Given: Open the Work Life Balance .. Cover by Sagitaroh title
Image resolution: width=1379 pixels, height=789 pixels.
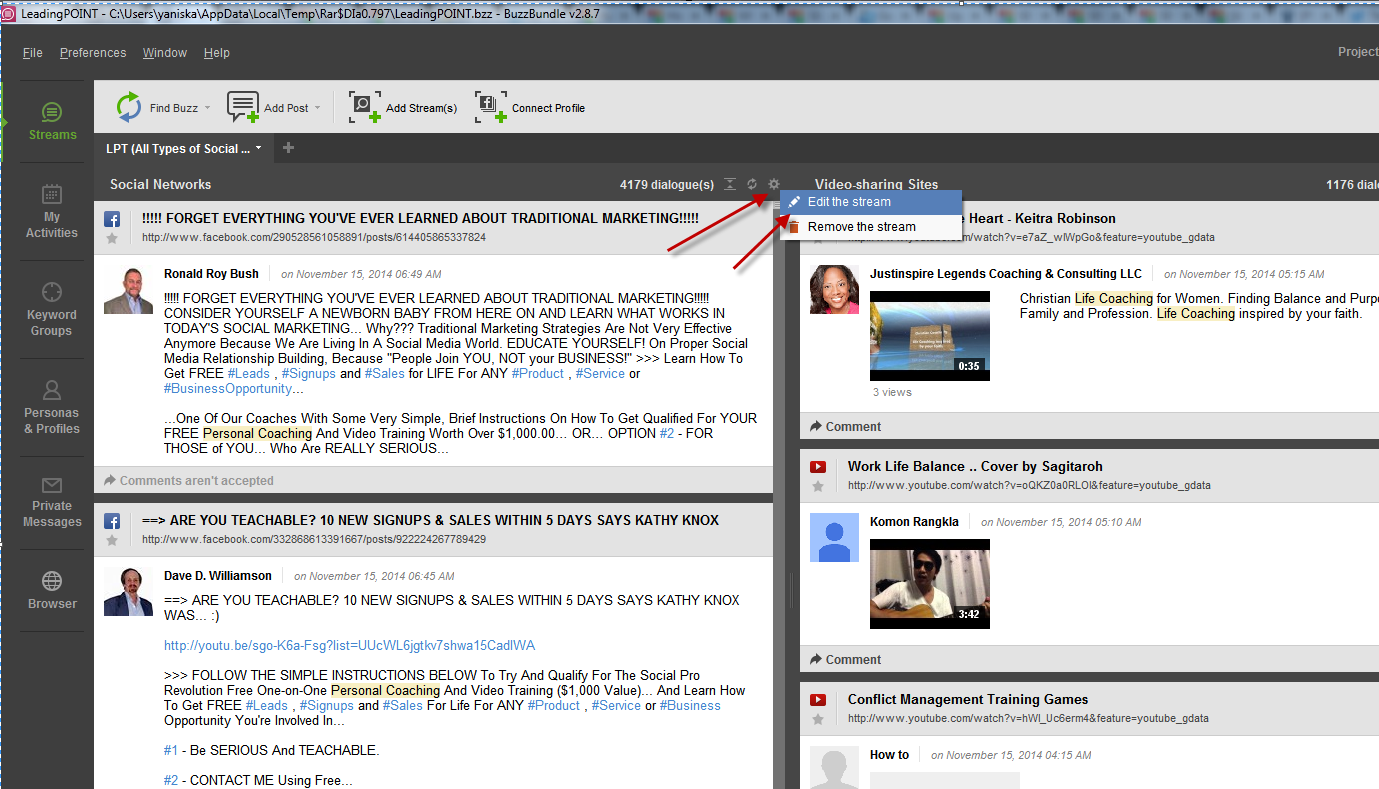Looking at the screenshot, I should click(975, 466).
